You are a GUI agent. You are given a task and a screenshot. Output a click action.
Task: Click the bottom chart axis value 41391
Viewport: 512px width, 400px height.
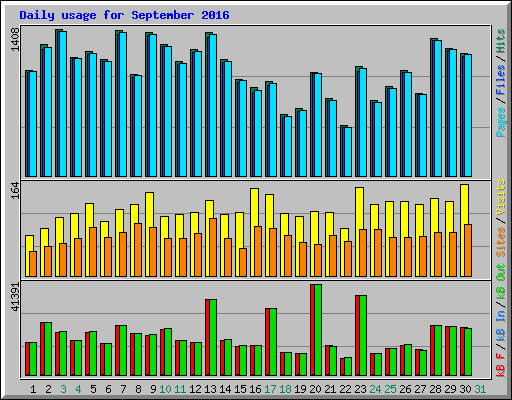click(15, 297)
